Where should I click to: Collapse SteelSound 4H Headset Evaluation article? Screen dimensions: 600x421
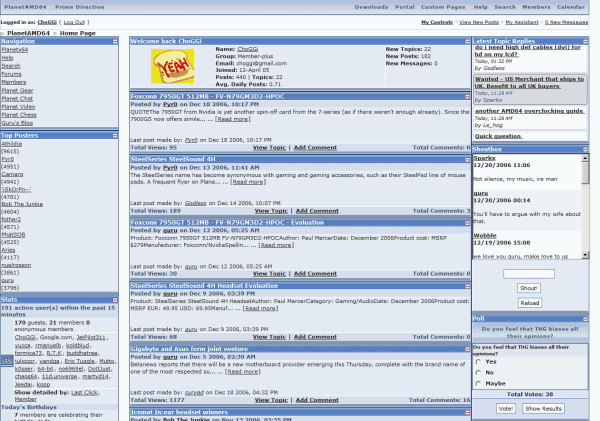point(467,286)
